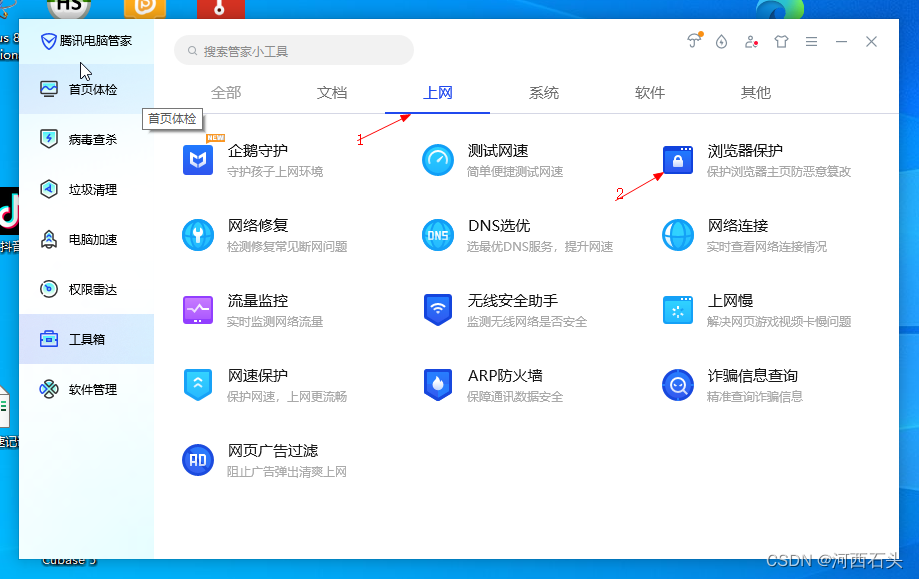Click the 诈骗信息查询 title text
This screenshot has width=919, height=579.
(x=753, y=376)
